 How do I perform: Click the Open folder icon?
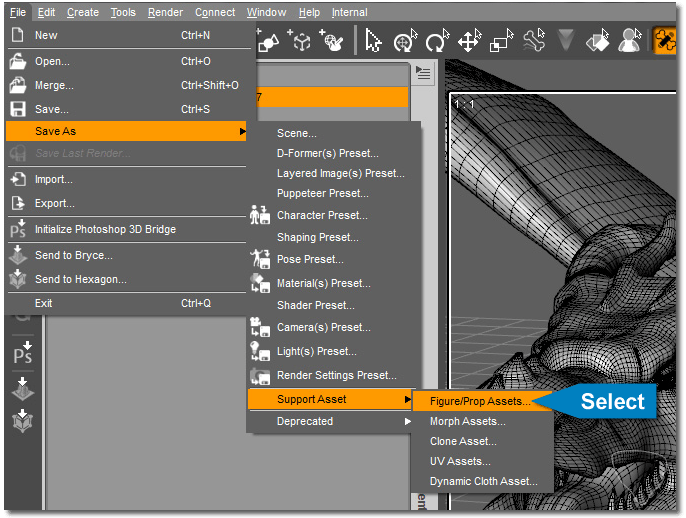tap(18, 61)
